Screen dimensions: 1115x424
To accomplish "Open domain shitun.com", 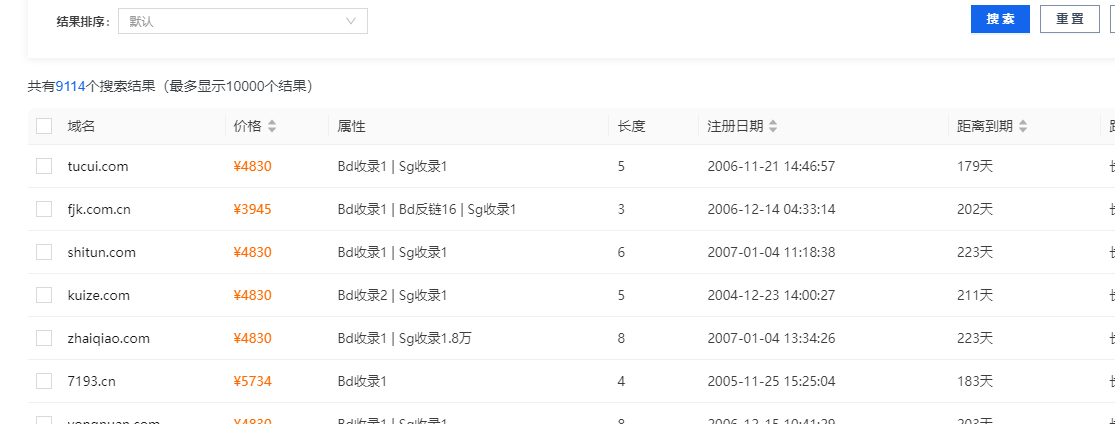I will click(x=102, y=252).
